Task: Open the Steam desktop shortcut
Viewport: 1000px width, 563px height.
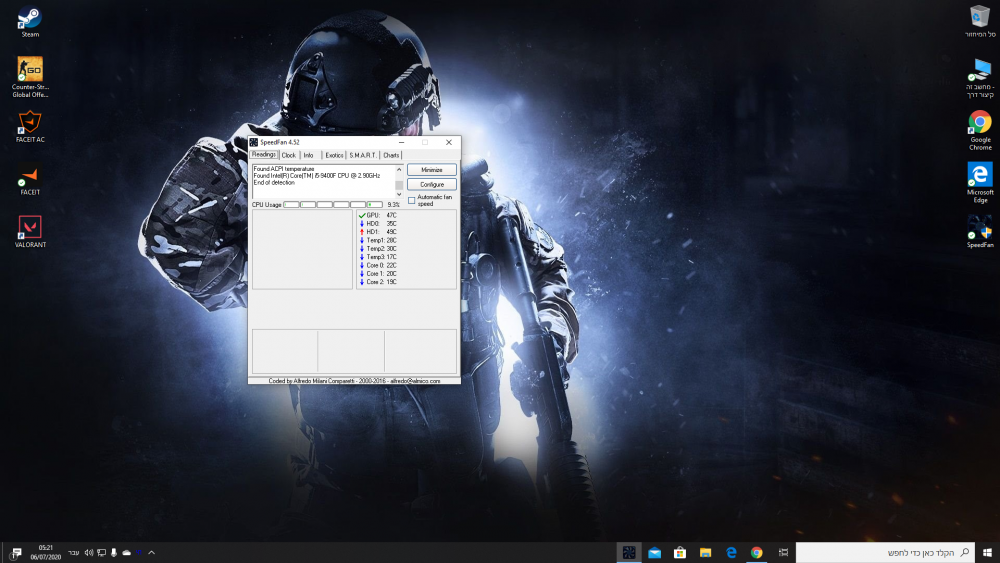Action: point(29,22)
